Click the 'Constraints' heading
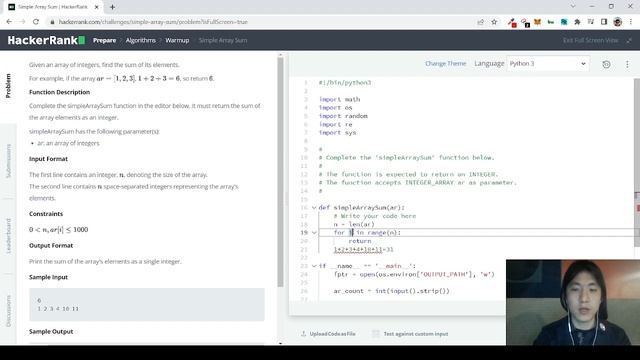 [x=46, y=214]
